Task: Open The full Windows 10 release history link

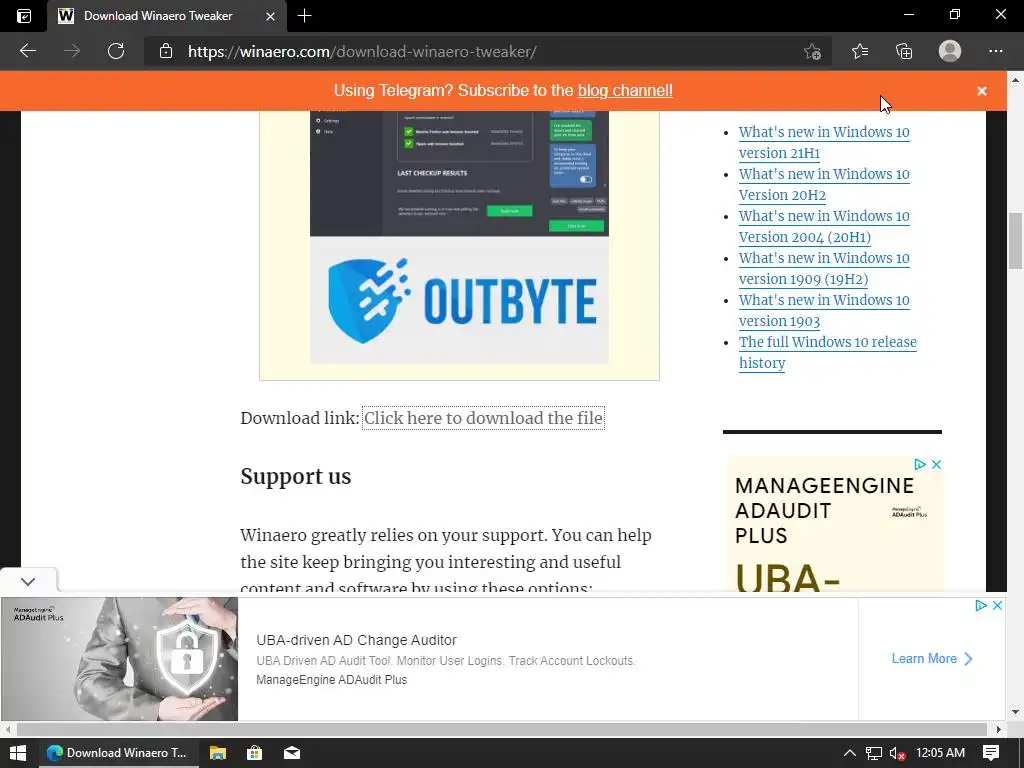Action: coord(827,352)
